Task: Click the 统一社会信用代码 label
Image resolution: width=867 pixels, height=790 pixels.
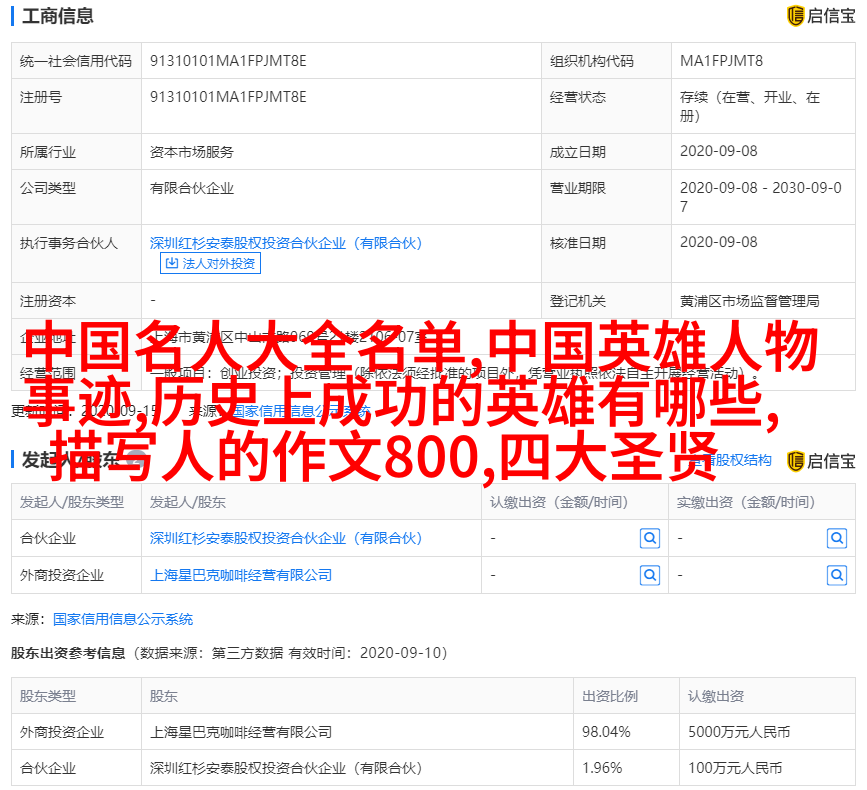Action: (76, 61)
